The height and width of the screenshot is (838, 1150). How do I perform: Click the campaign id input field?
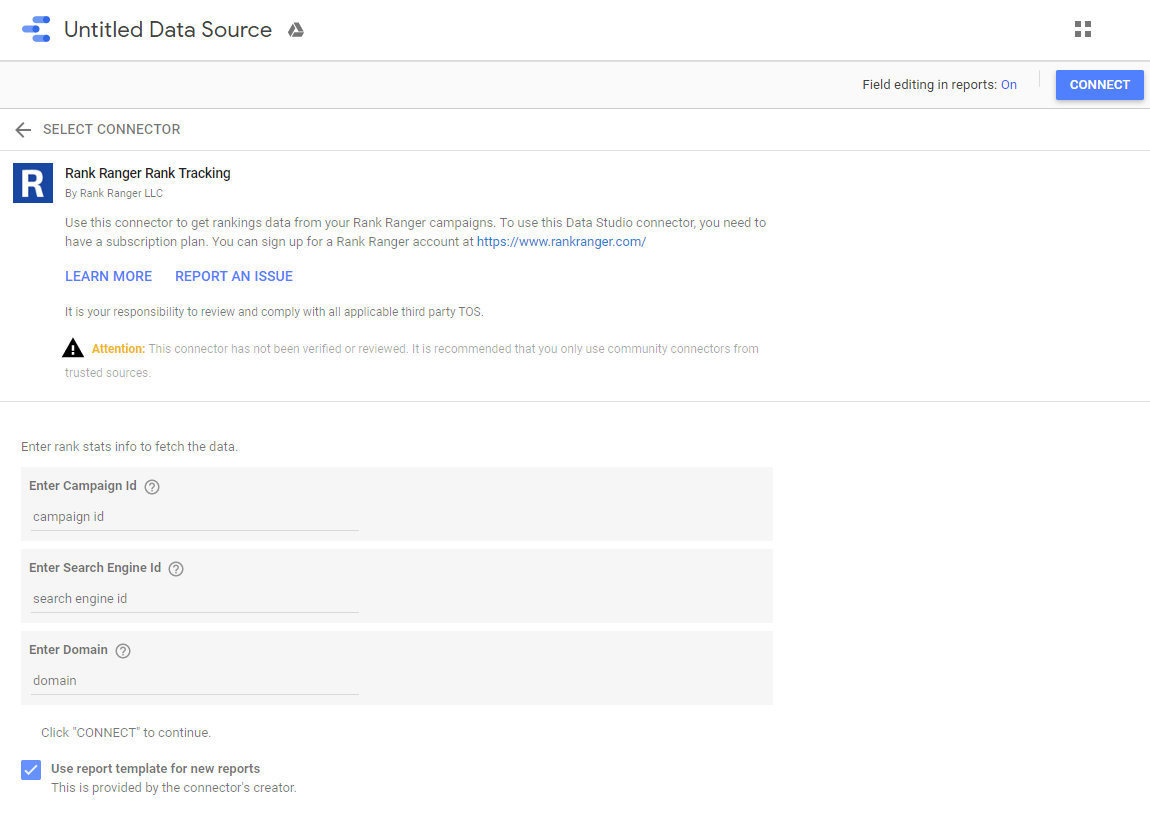[194, 517]
